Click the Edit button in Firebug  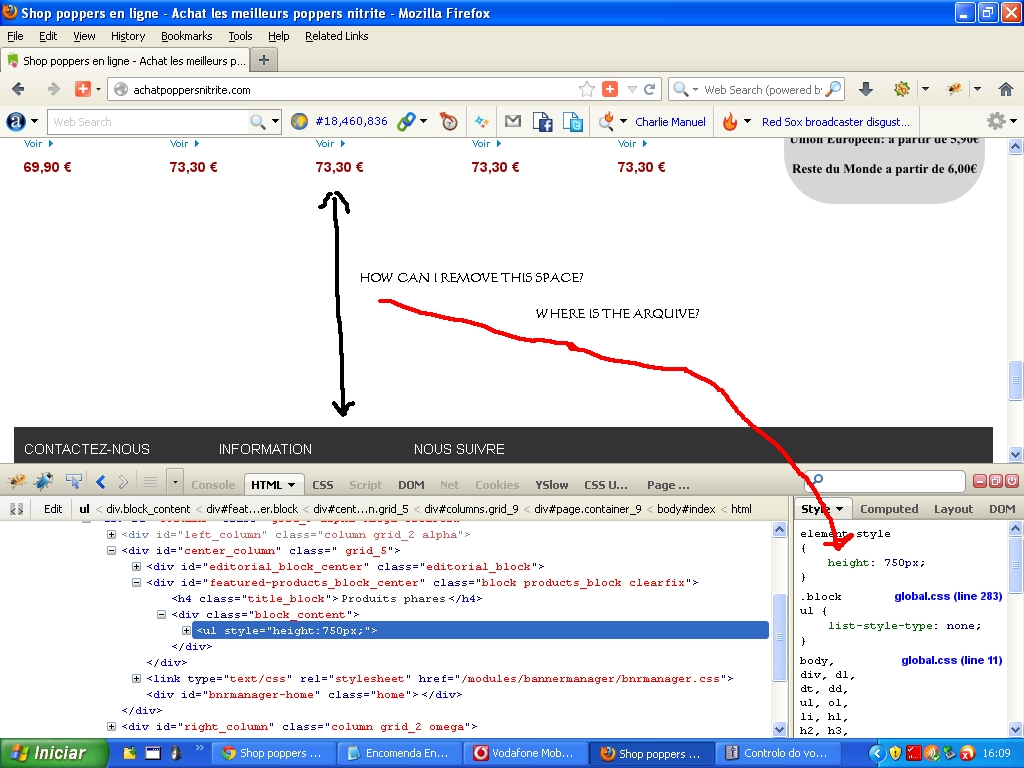(x=53, y=509)
